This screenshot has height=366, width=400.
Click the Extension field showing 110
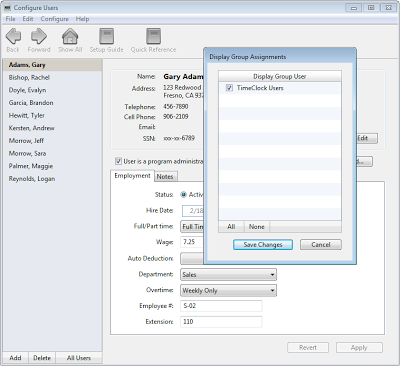(x=221, y=322)
